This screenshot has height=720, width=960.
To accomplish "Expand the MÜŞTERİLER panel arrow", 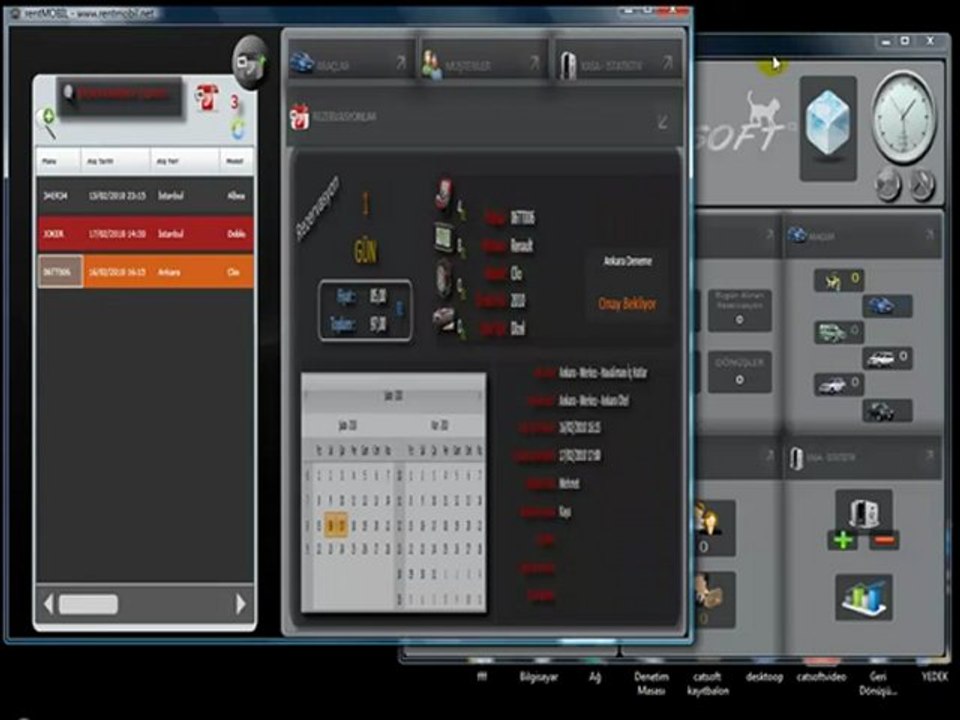I will [x=534, y=62].
